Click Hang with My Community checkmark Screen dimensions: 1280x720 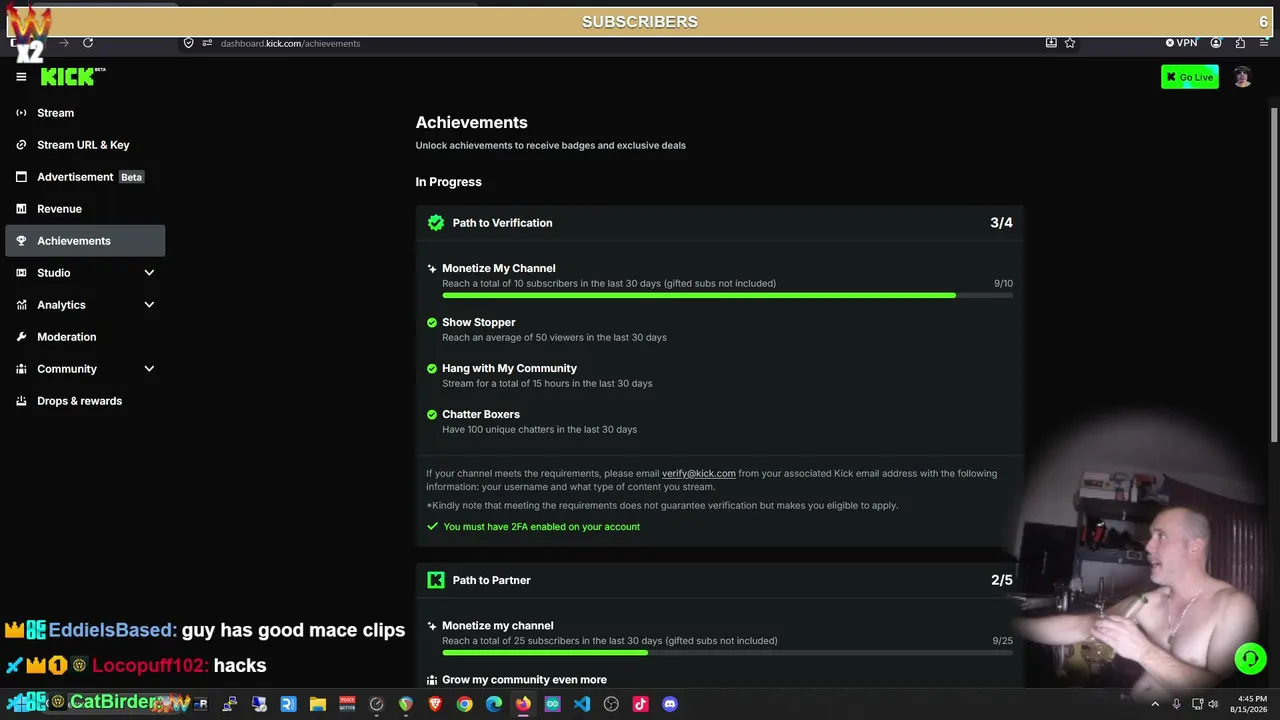coord(432,368)
